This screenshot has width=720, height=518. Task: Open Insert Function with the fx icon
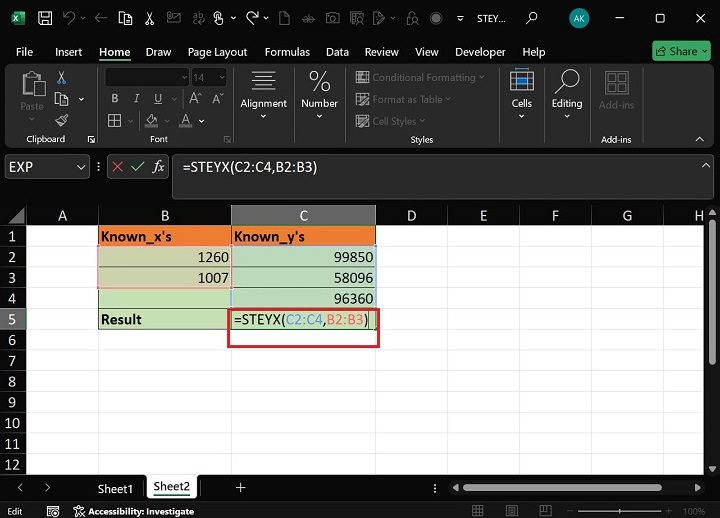158,167
